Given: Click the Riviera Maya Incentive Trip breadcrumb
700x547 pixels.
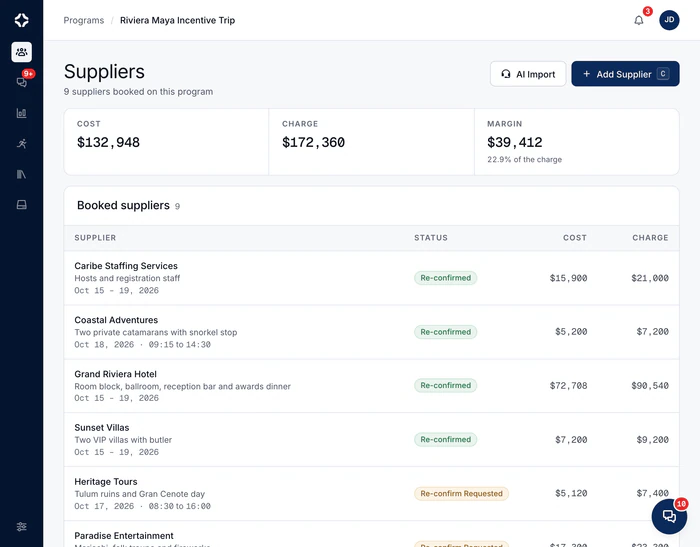Looking at the screenshot, I should coord(177,20).
